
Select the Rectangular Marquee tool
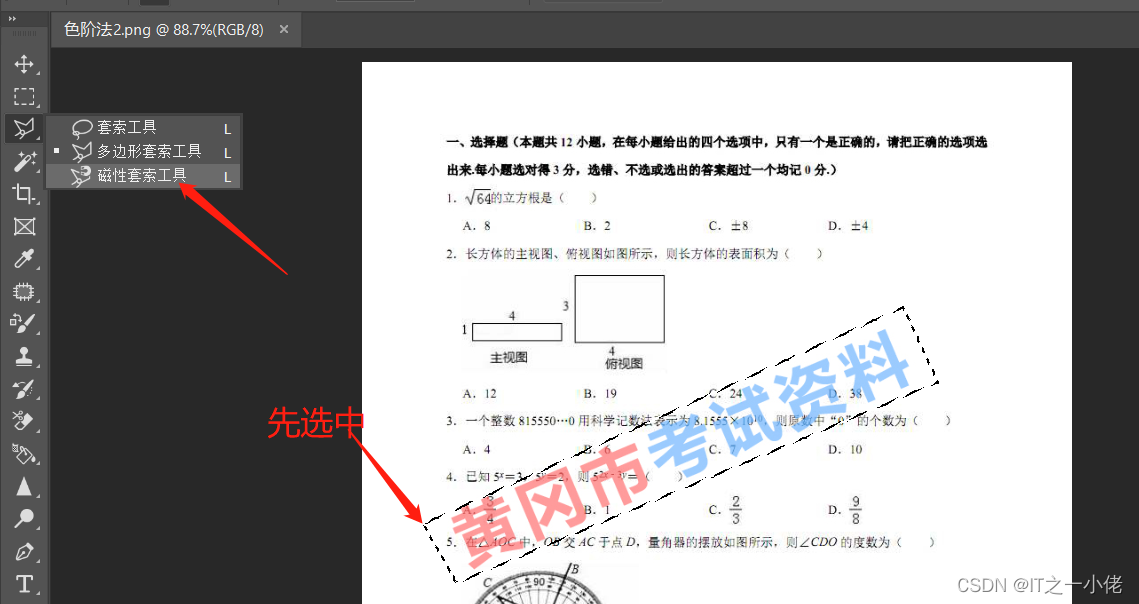(x=24, y=96)
